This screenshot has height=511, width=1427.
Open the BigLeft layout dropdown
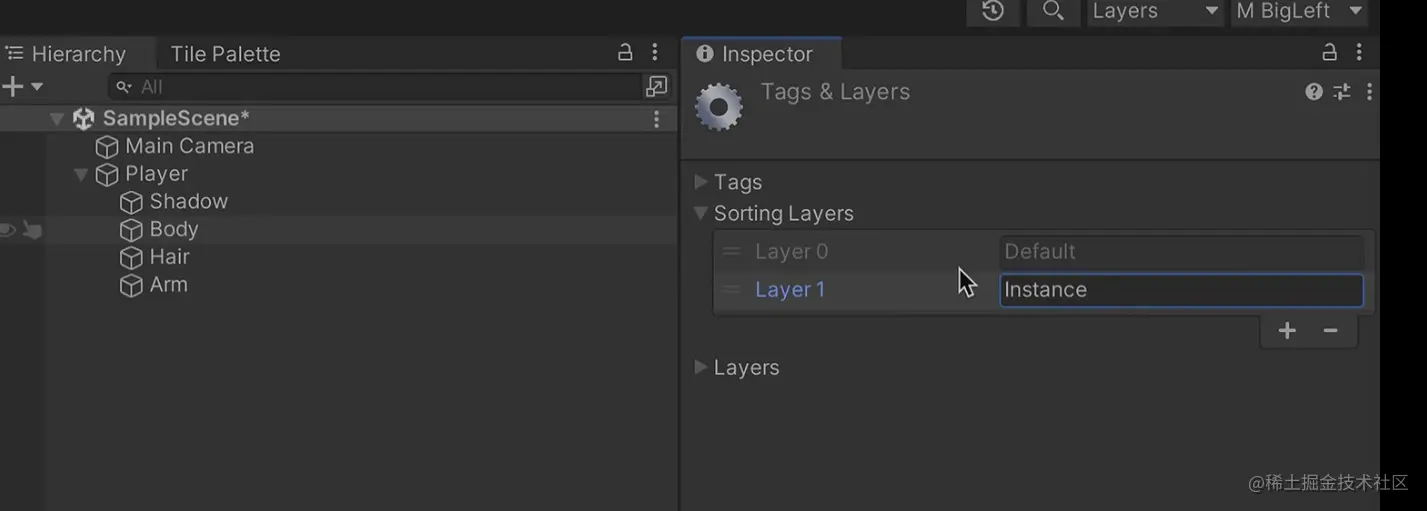tap(1299, 11)
